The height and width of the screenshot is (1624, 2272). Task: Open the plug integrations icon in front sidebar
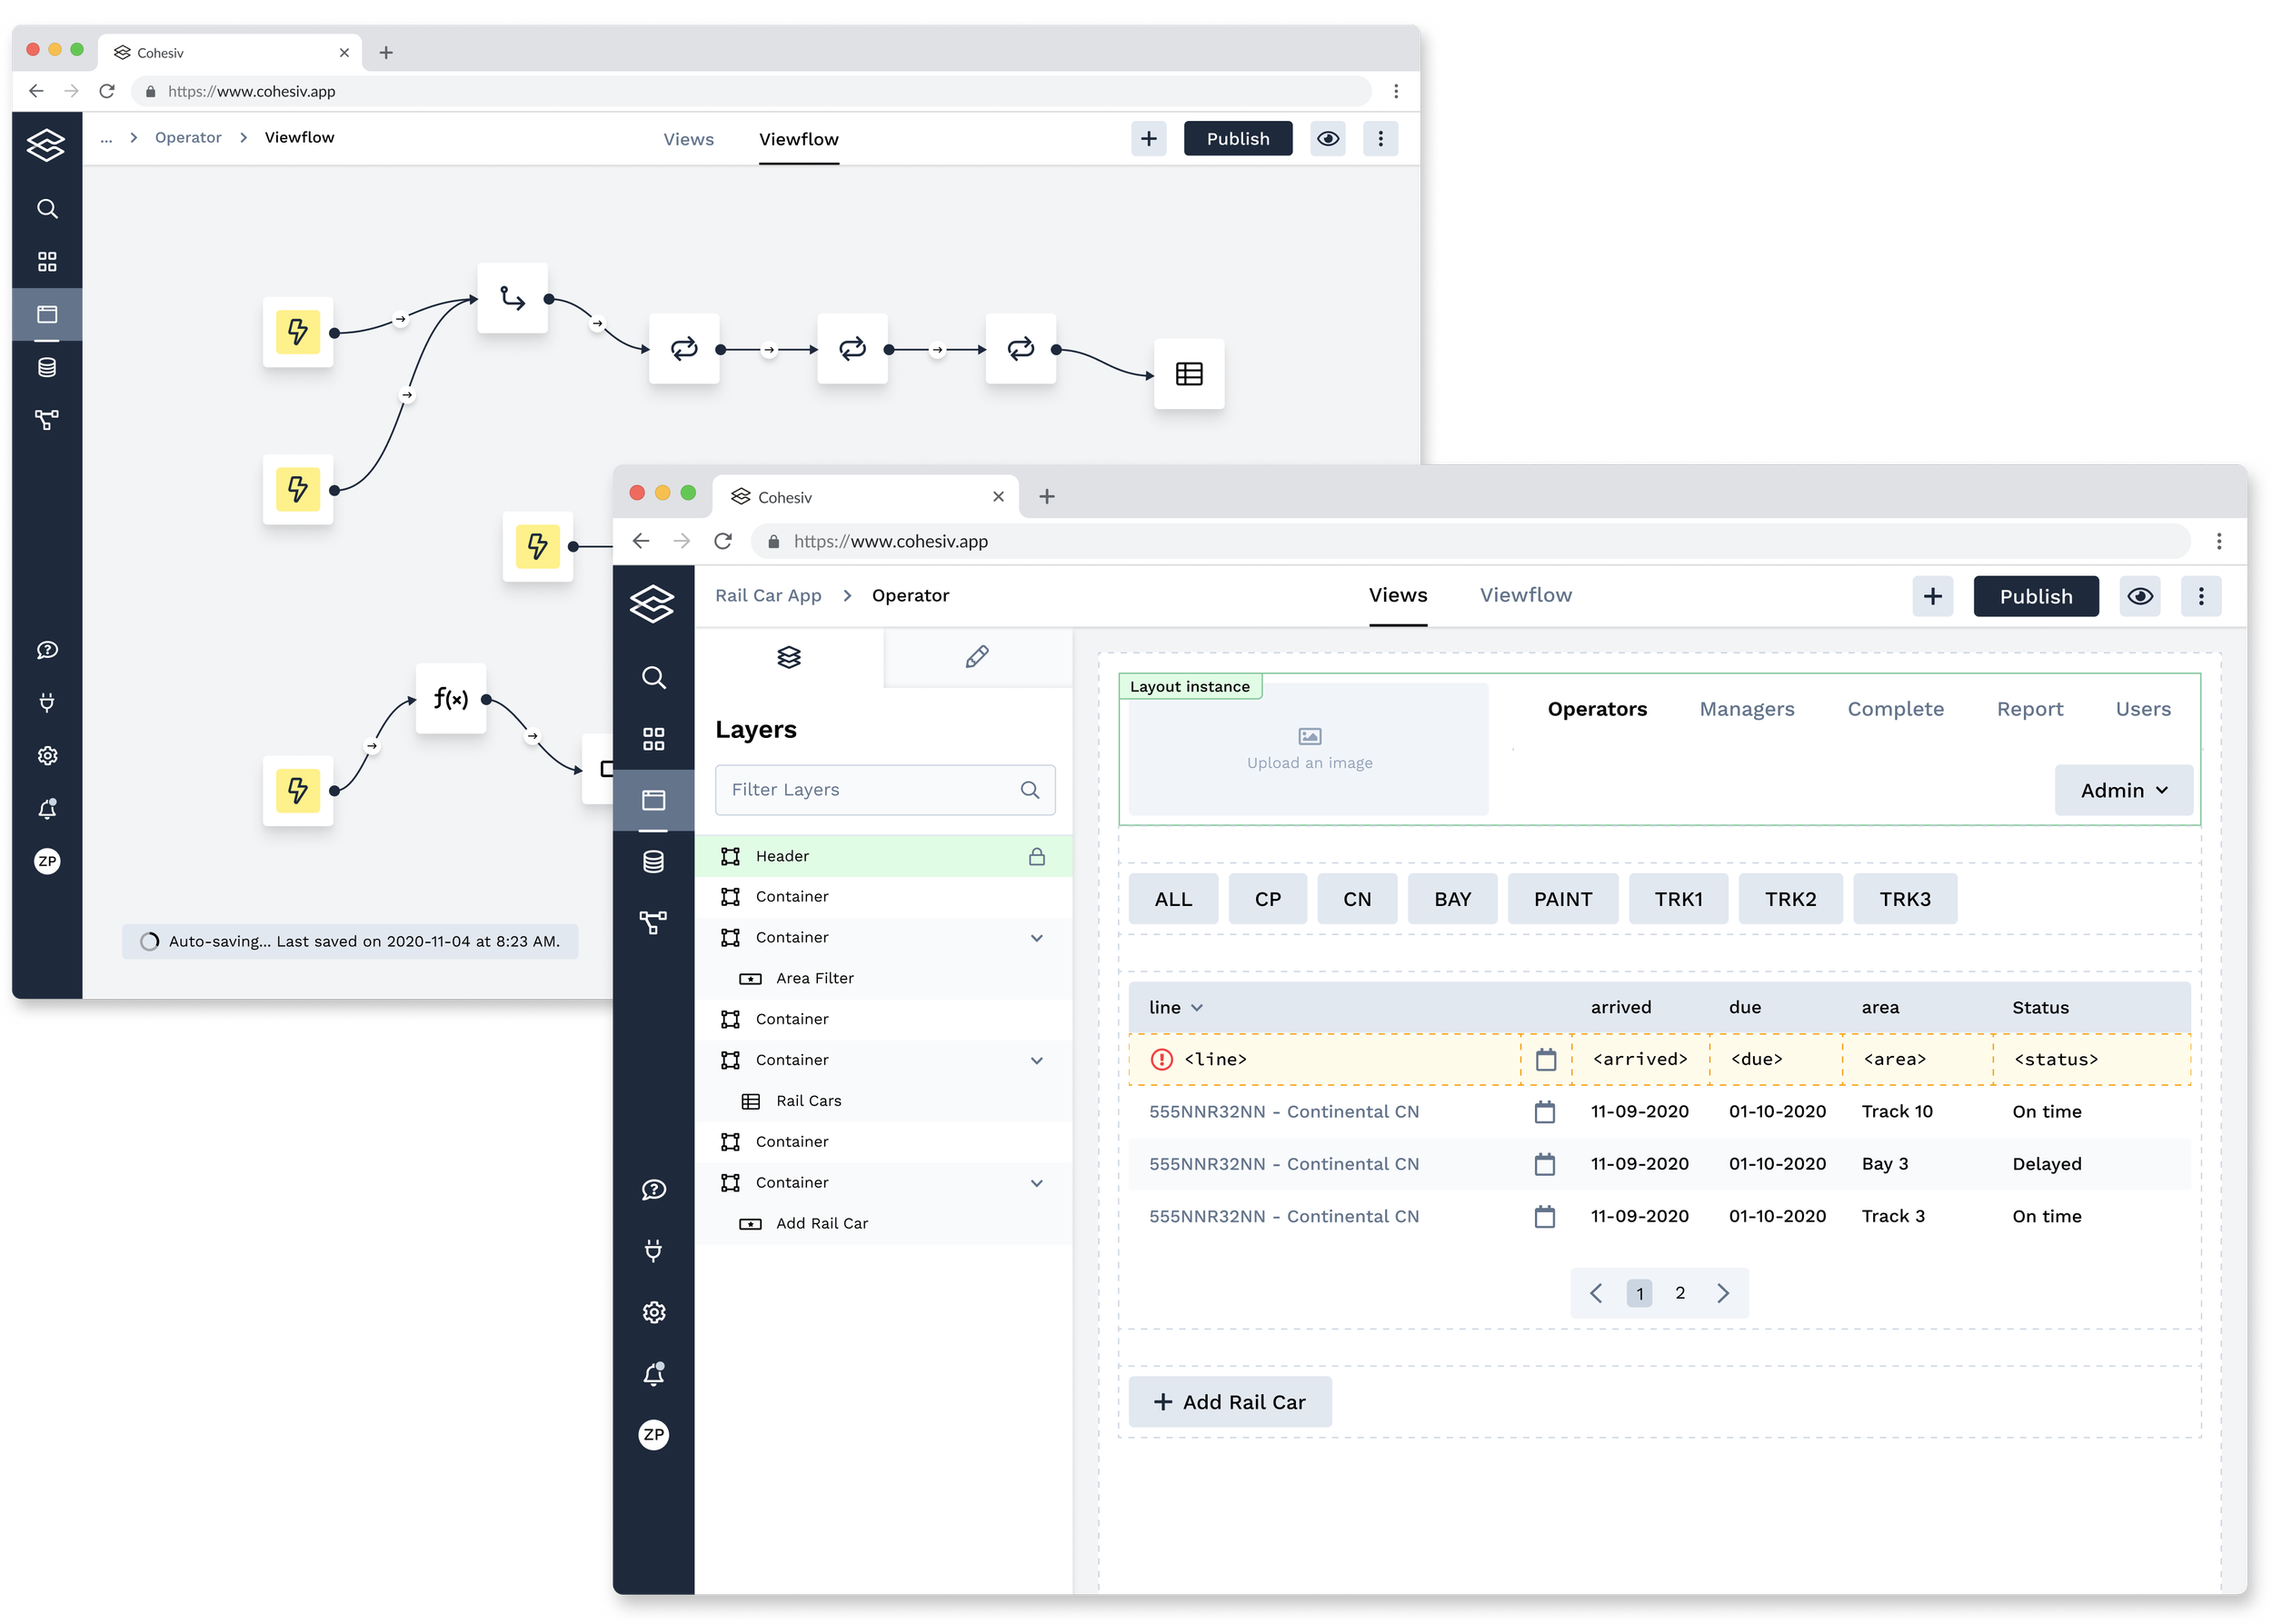[x=653, y=1250]
